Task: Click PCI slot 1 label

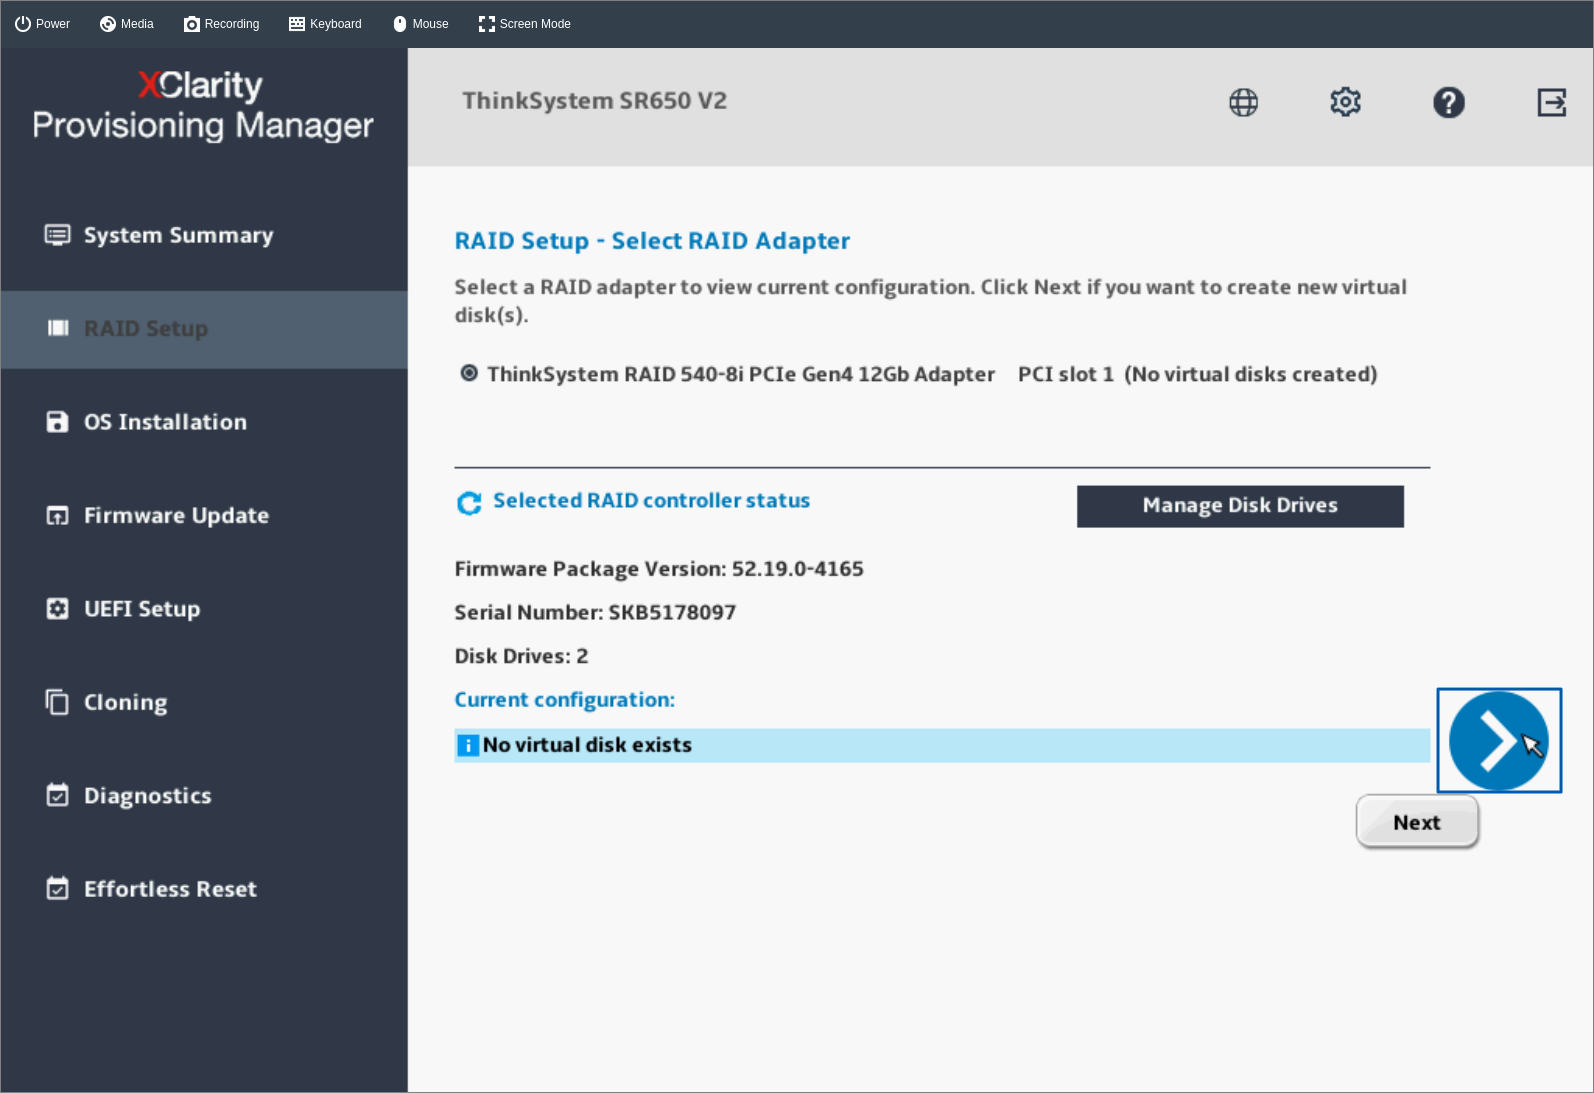Action: coord(1066,374)
